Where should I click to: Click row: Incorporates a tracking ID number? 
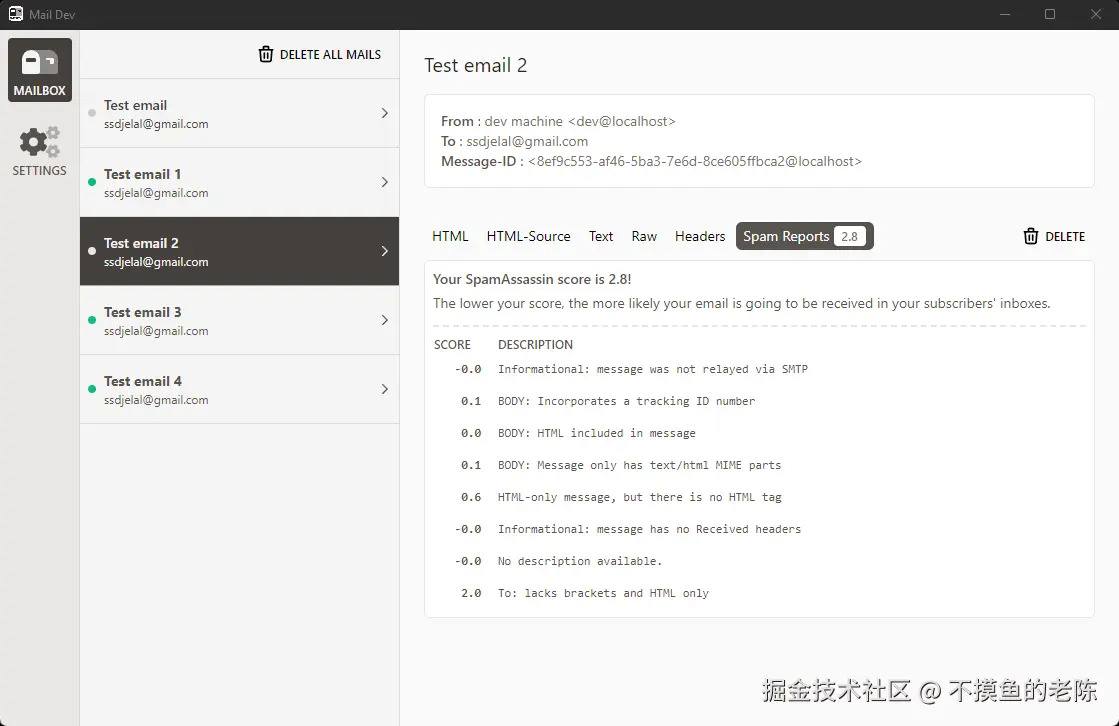point(626,401)
